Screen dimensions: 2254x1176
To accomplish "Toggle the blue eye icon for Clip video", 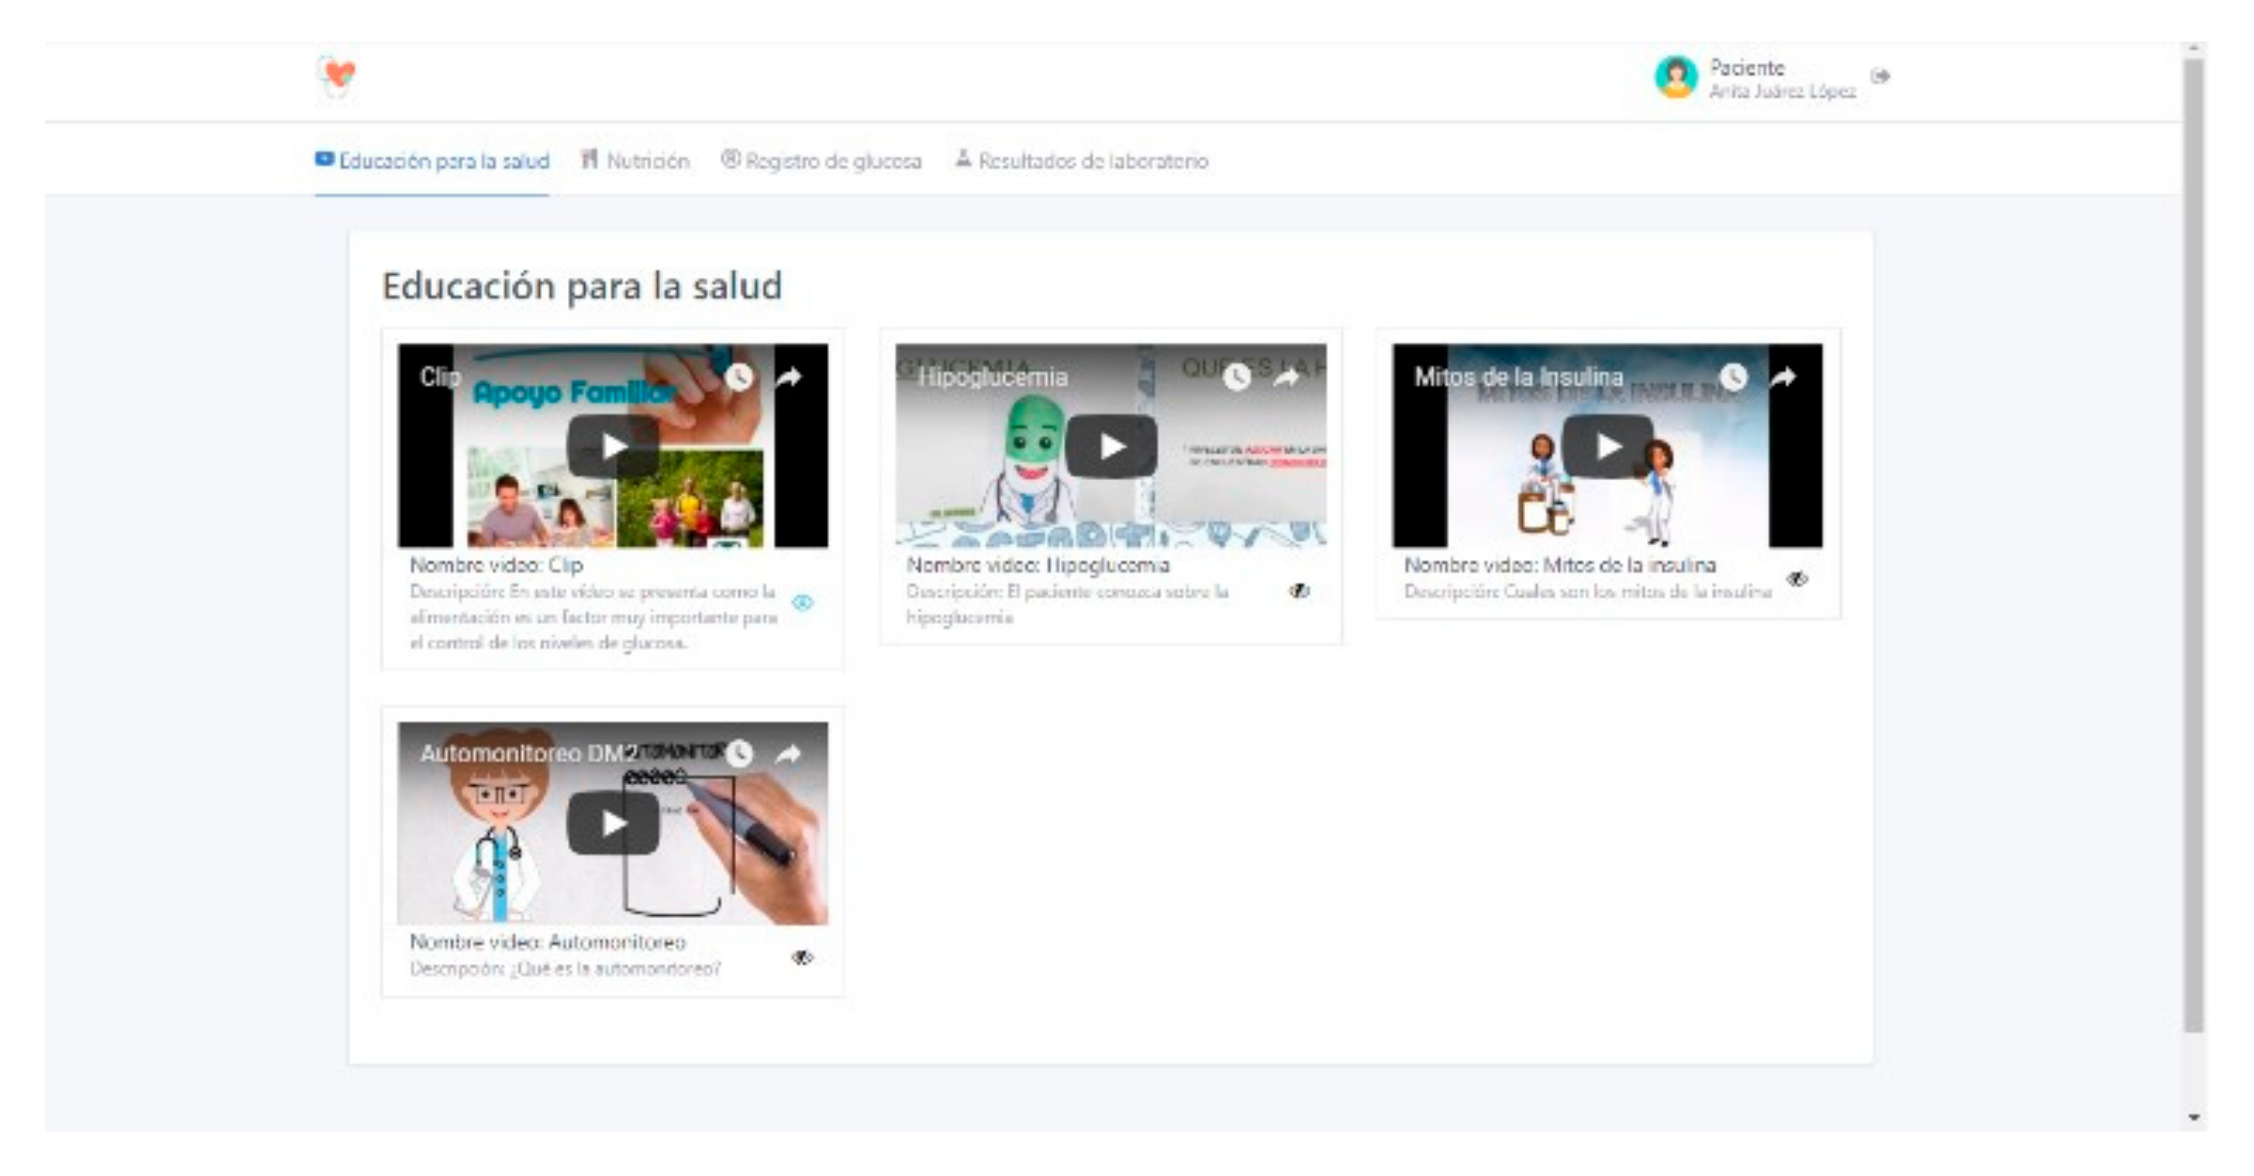I will tap(802, 603).
